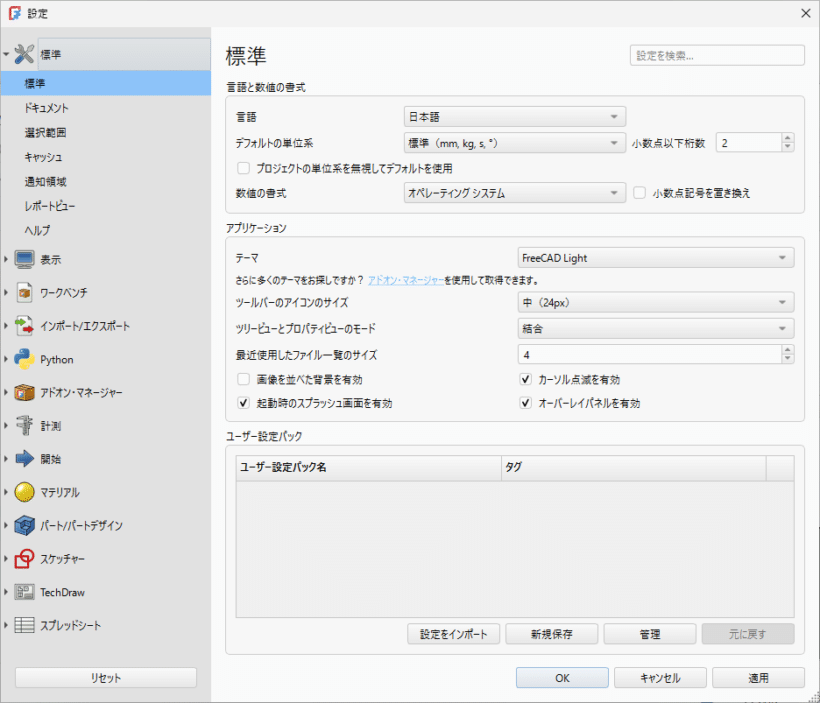Open the 数値の書式 dropdown

click(515, 193)
